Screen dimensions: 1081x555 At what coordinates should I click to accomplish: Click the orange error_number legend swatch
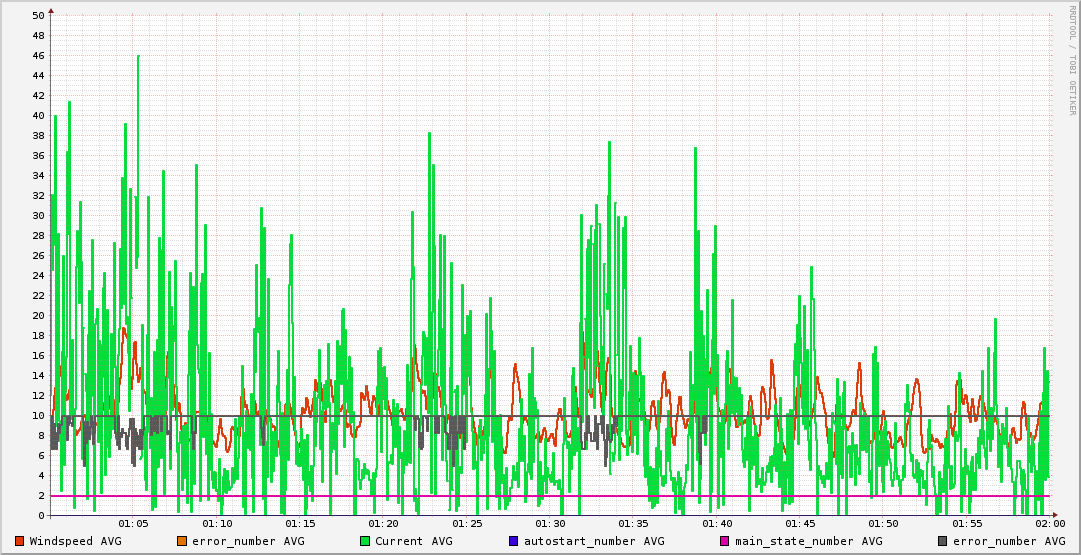(181, 541)
